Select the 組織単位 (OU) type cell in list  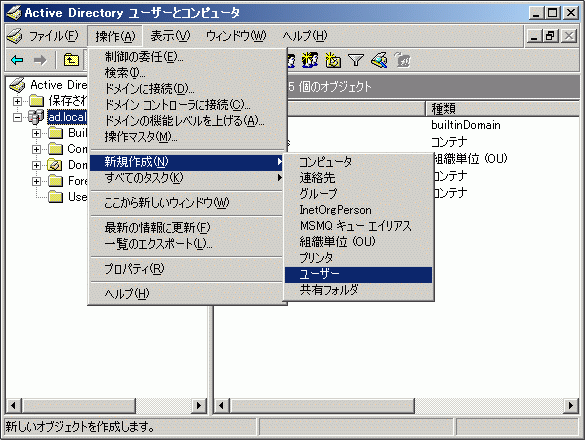[470, 159]
